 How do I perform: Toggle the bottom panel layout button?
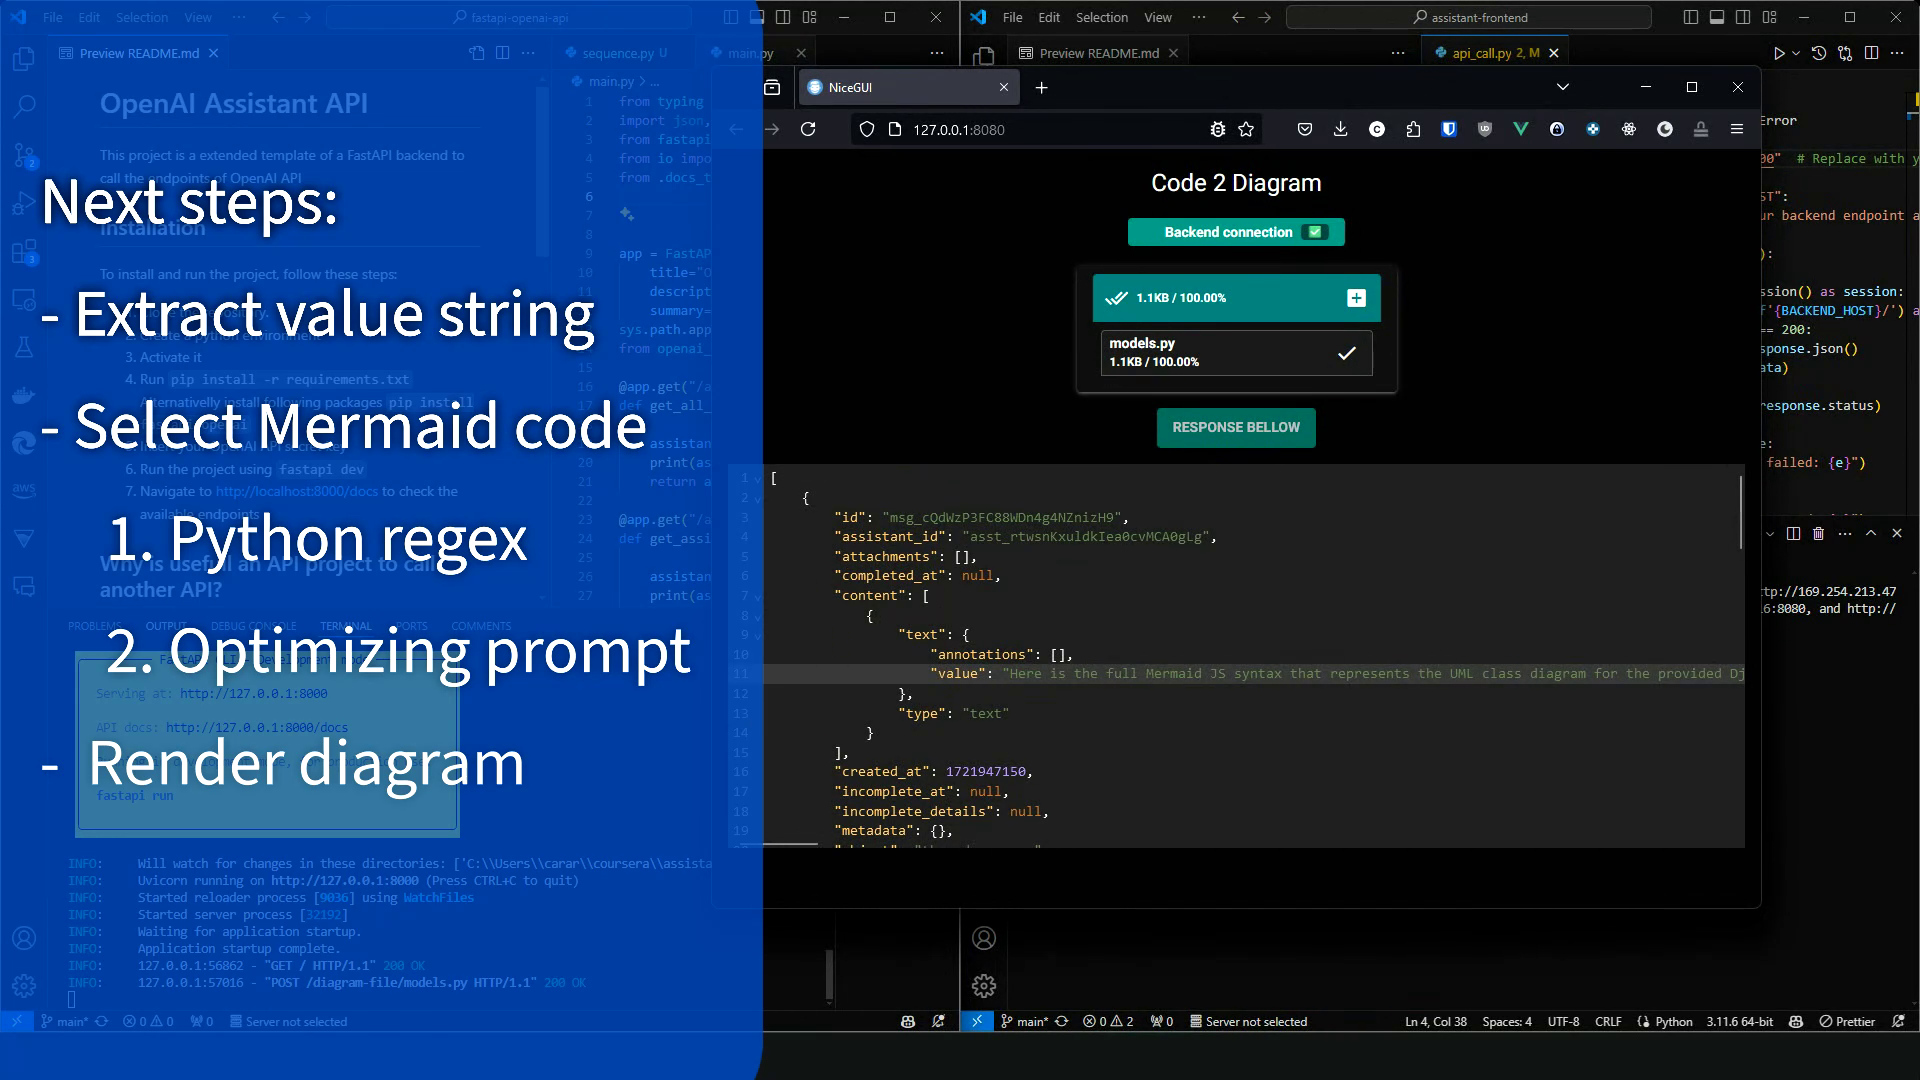click(1717, 17)
